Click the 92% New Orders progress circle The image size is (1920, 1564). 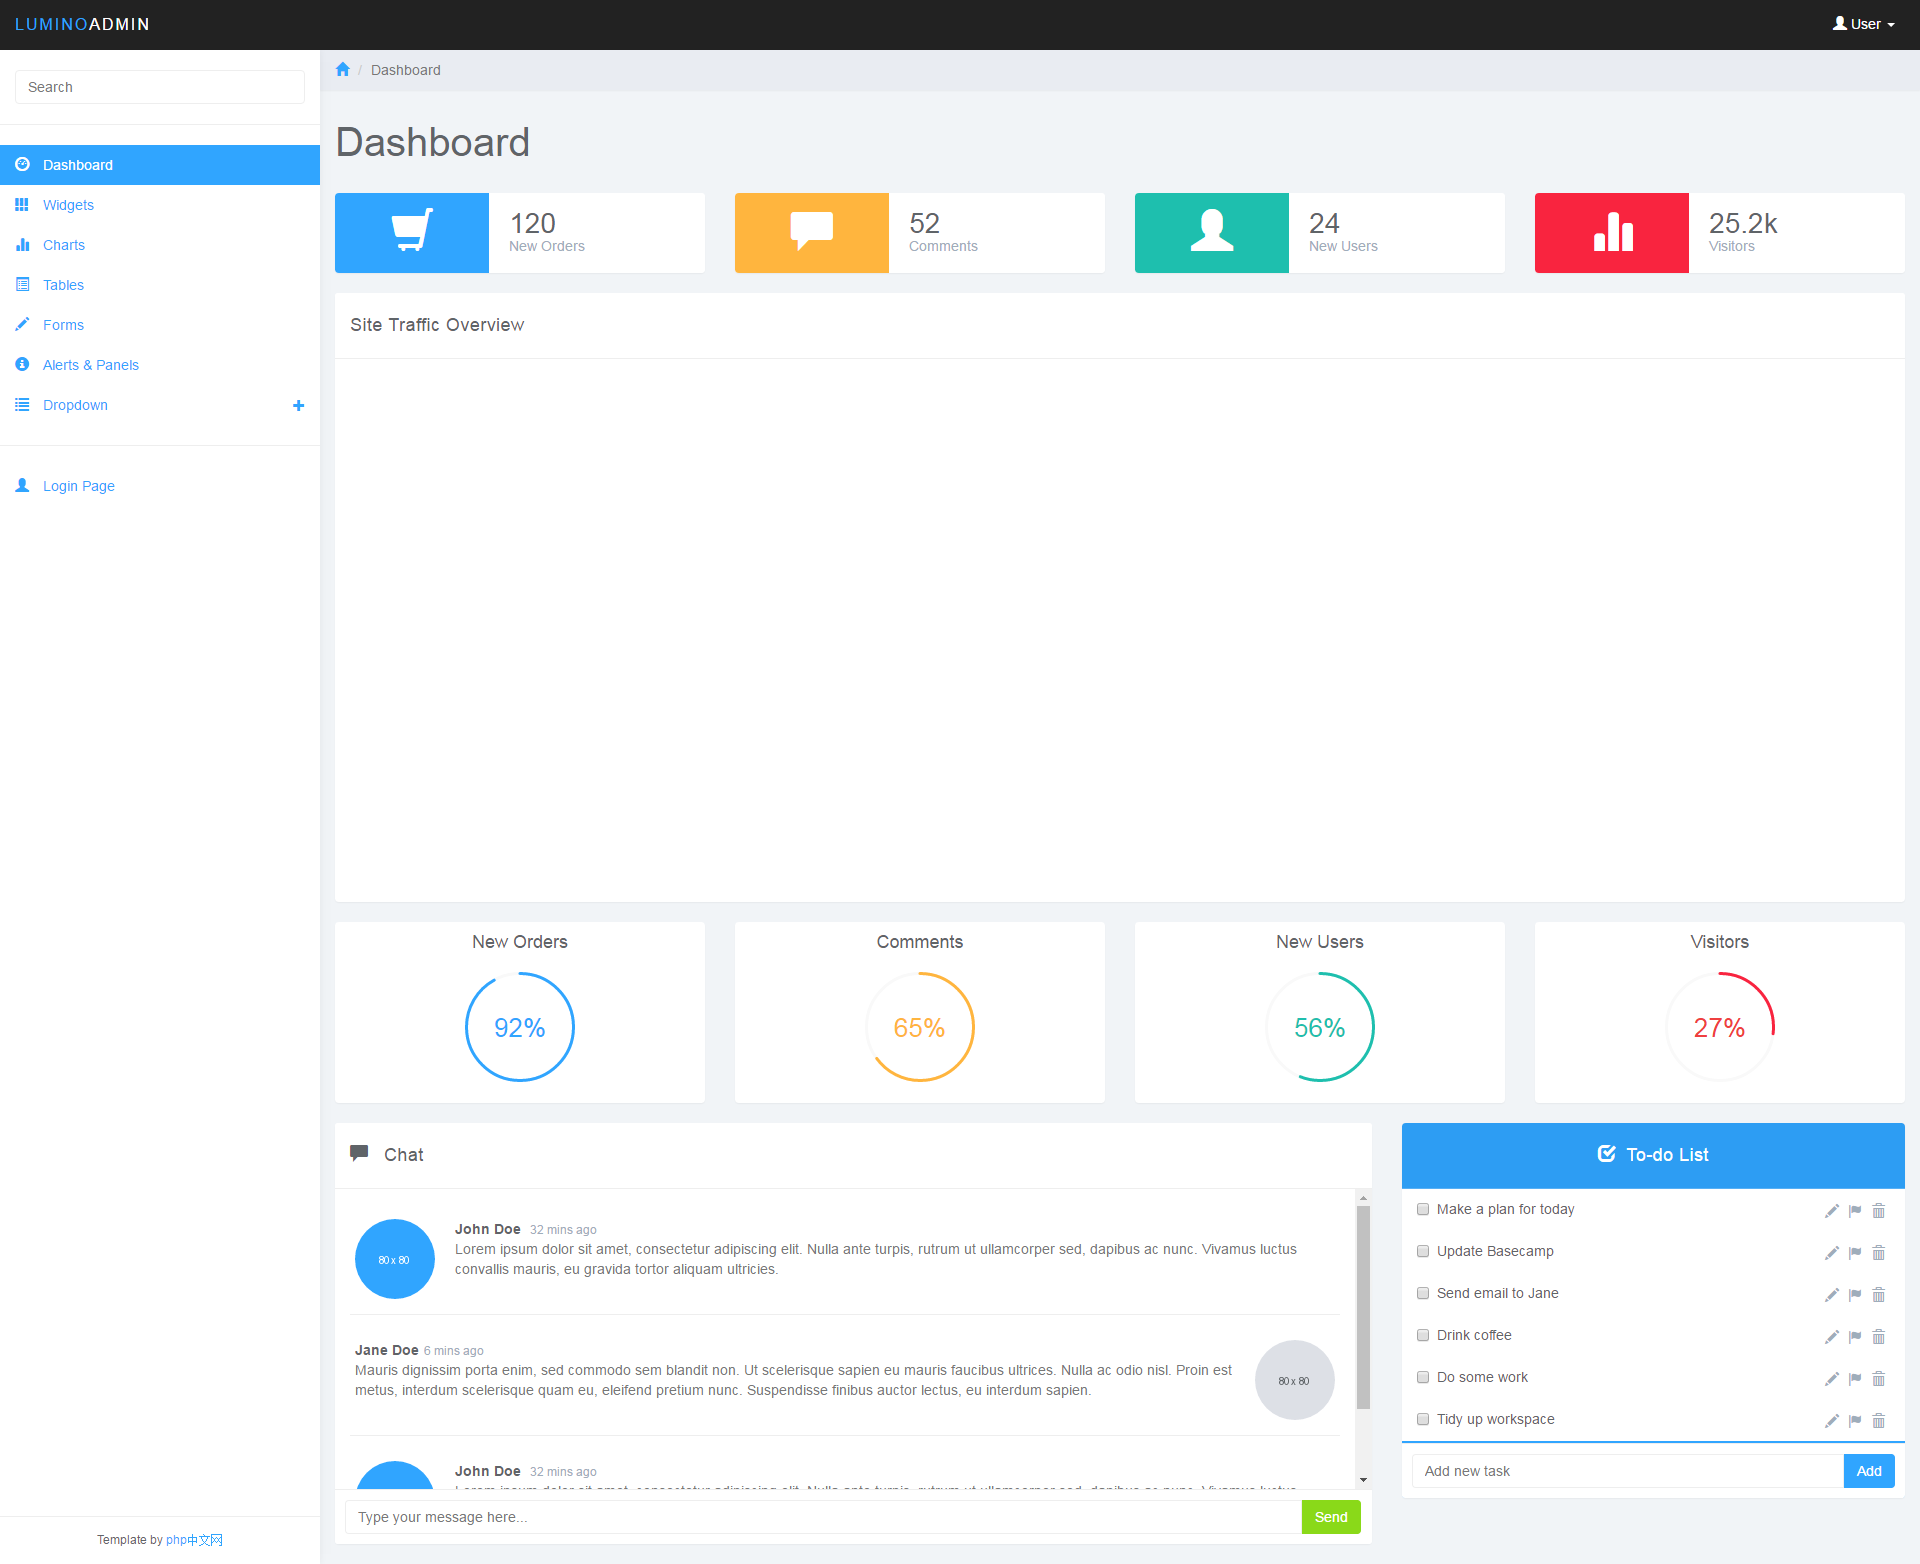pos(520,1027)
